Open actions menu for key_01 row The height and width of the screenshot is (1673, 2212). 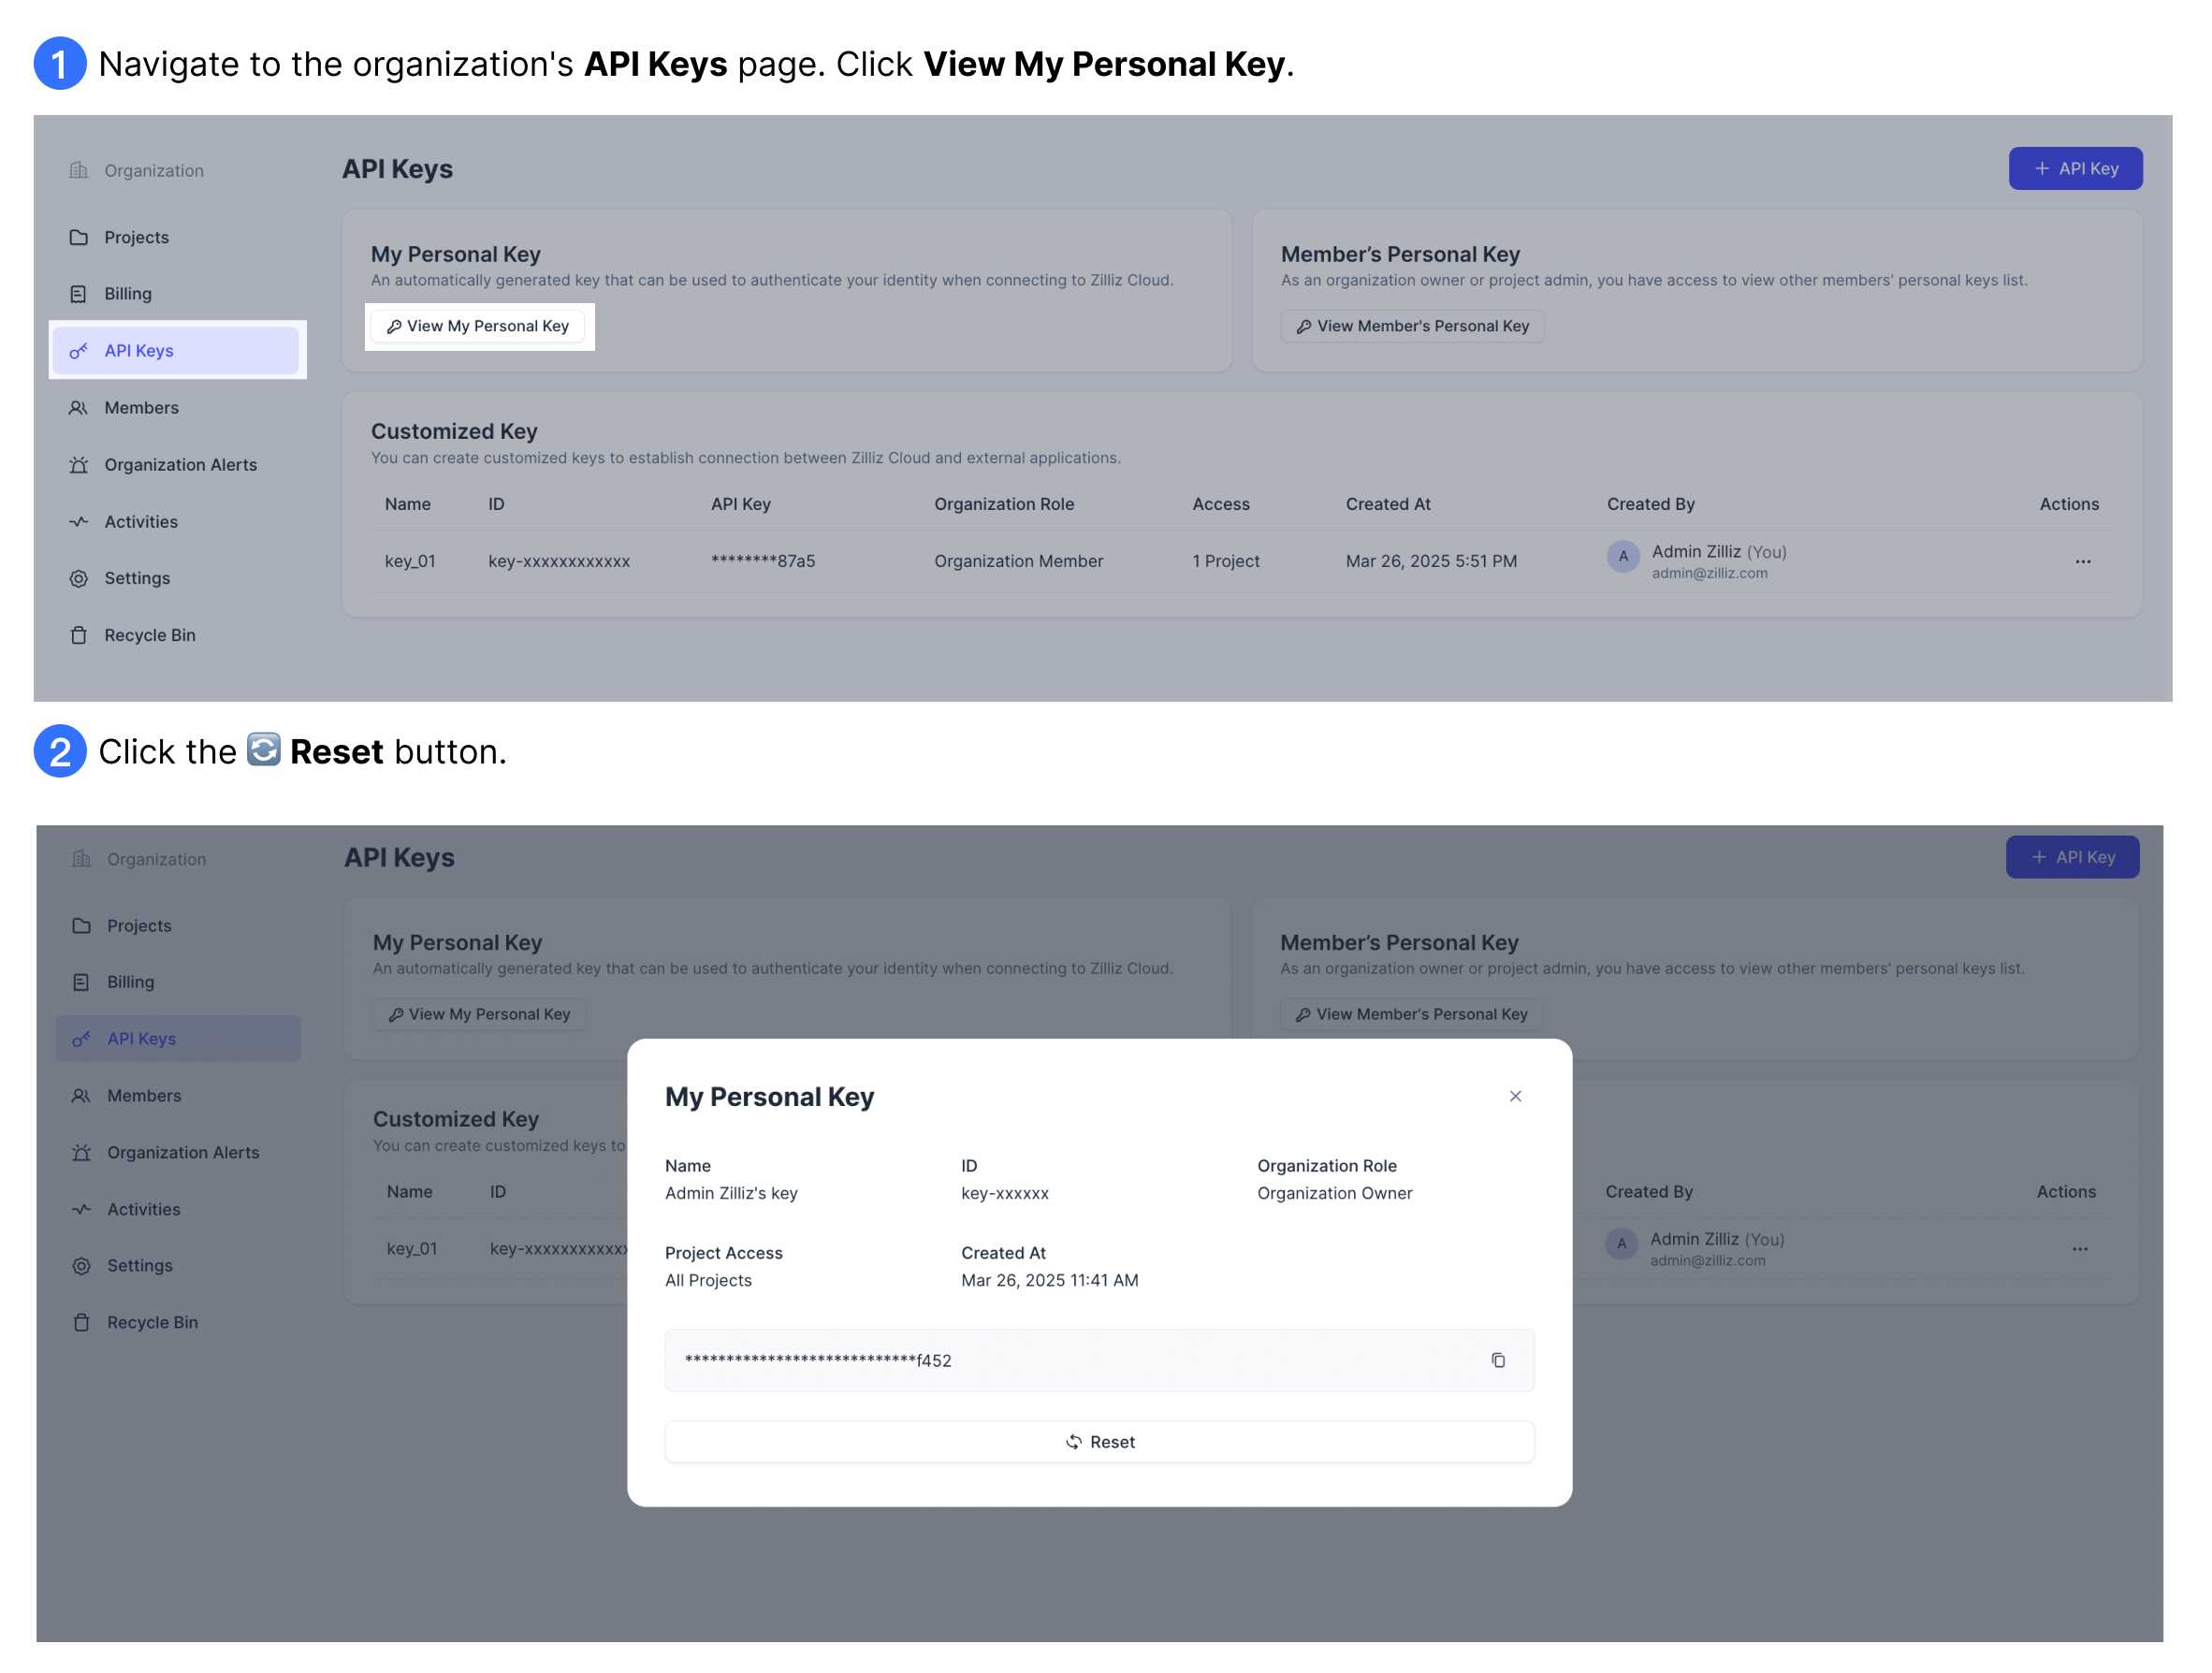(x=2083, y=561)
